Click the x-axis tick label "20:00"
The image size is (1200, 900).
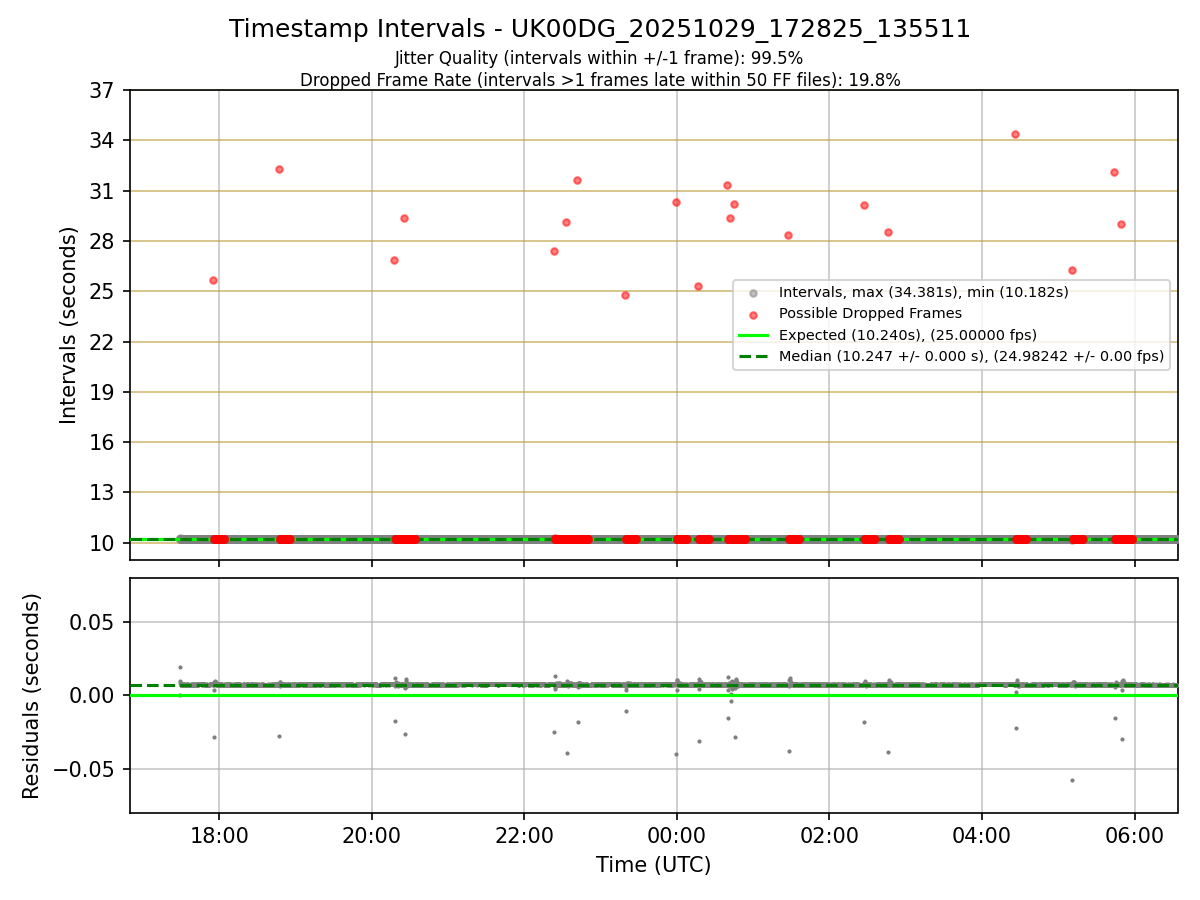click(372, 835)
